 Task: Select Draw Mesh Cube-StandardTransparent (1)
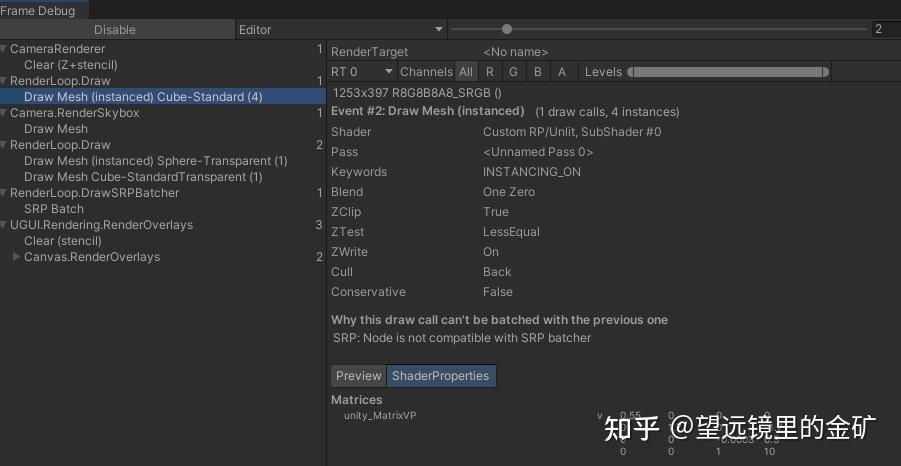point(143,177)
